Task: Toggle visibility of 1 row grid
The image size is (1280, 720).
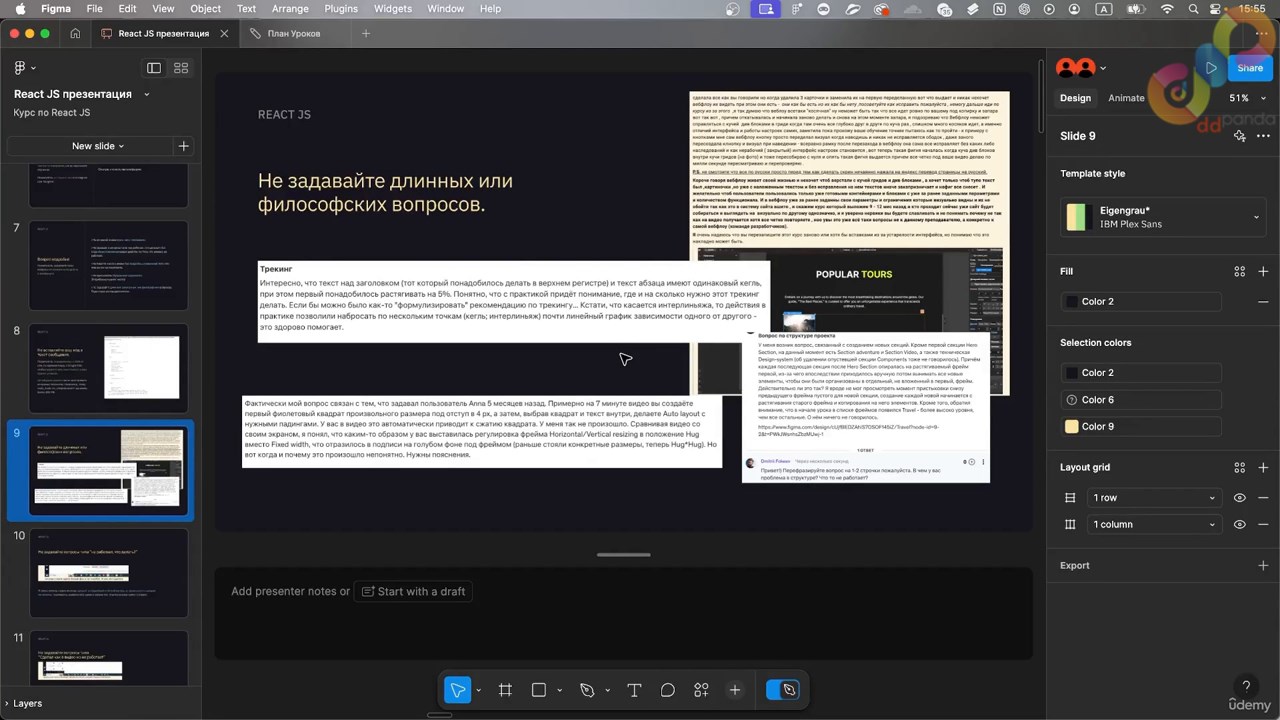Action: click(x=1240, y=498)
